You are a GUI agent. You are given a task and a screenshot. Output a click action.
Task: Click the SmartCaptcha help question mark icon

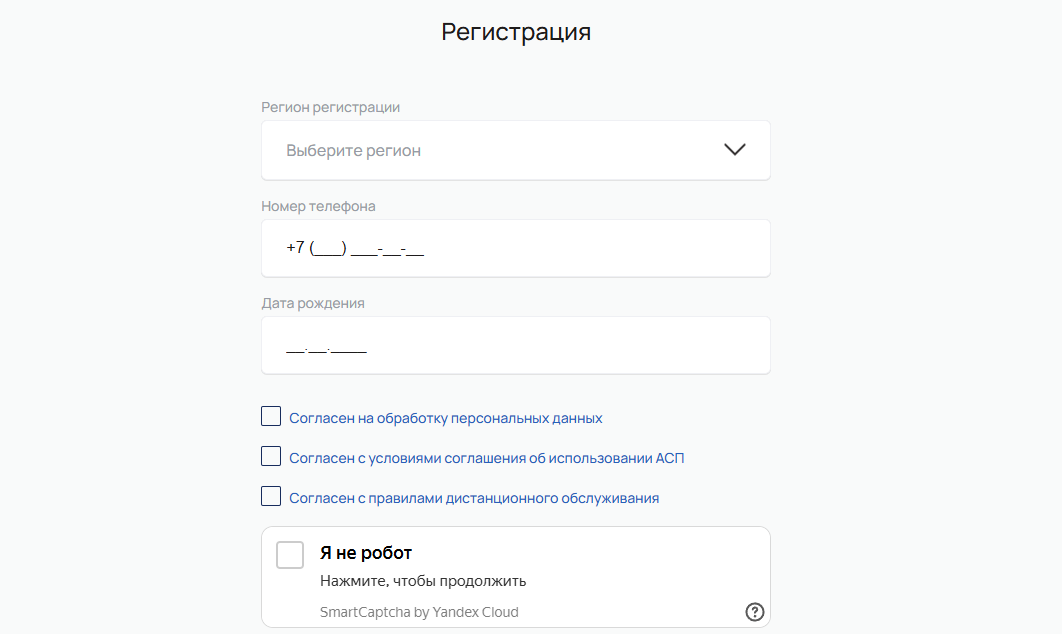point(755,612)
